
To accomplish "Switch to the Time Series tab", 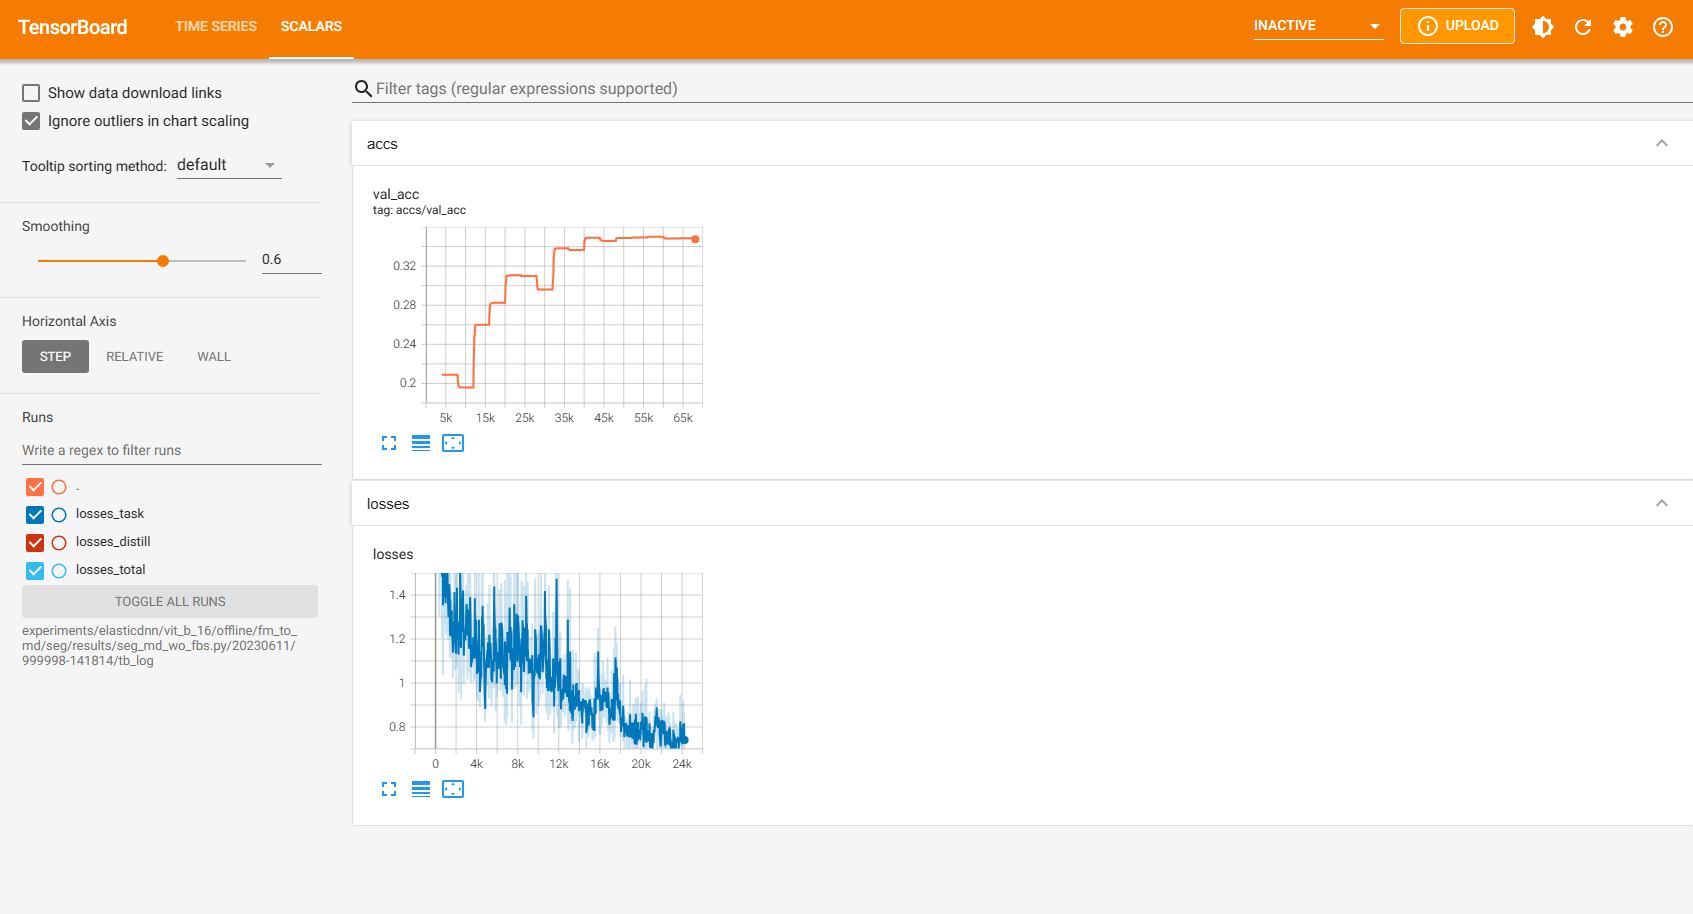I will (216, 26).
